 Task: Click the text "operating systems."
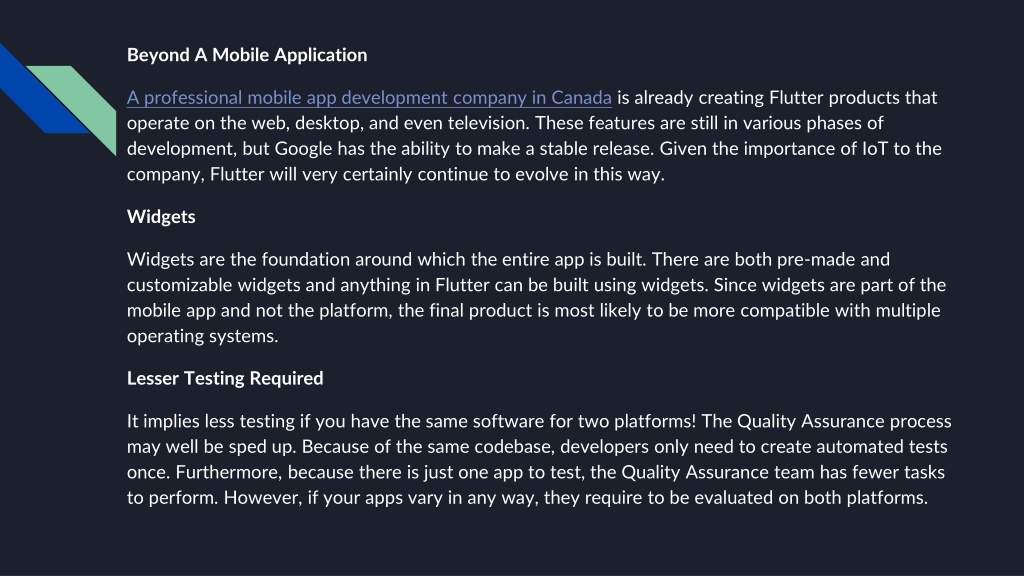tap(202, 336)
